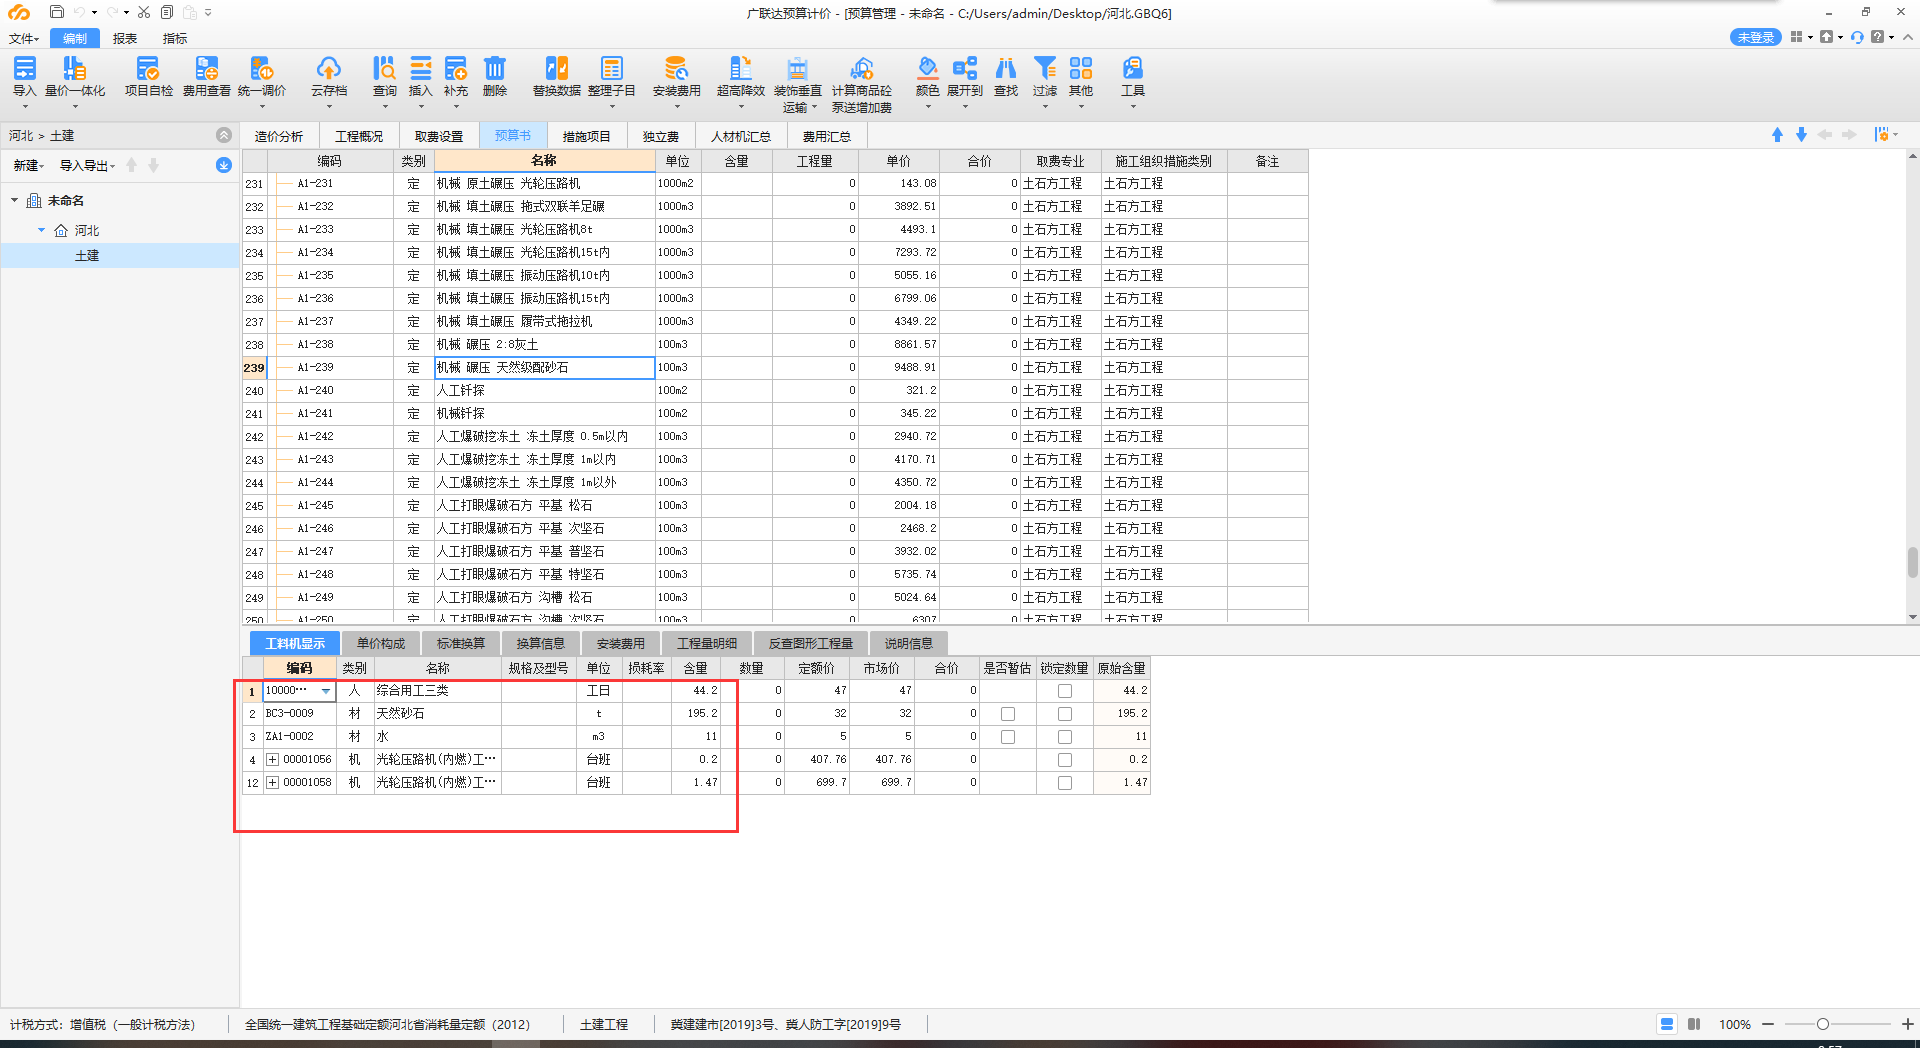Click the zoom-out minus button
The width and height of the screenshot is (1920, 1048).
click(1768, 1024)
